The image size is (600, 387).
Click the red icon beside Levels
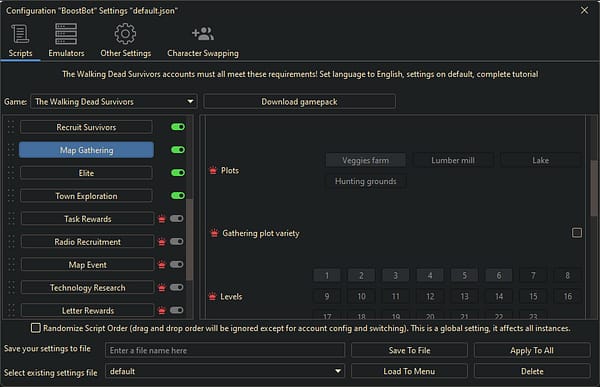(x=212, y=296)
